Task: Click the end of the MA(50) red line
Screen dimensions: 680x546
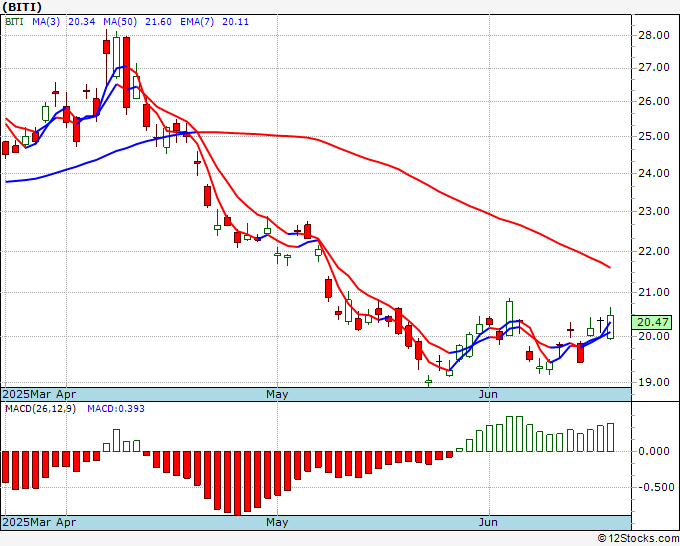Action: 610,267
